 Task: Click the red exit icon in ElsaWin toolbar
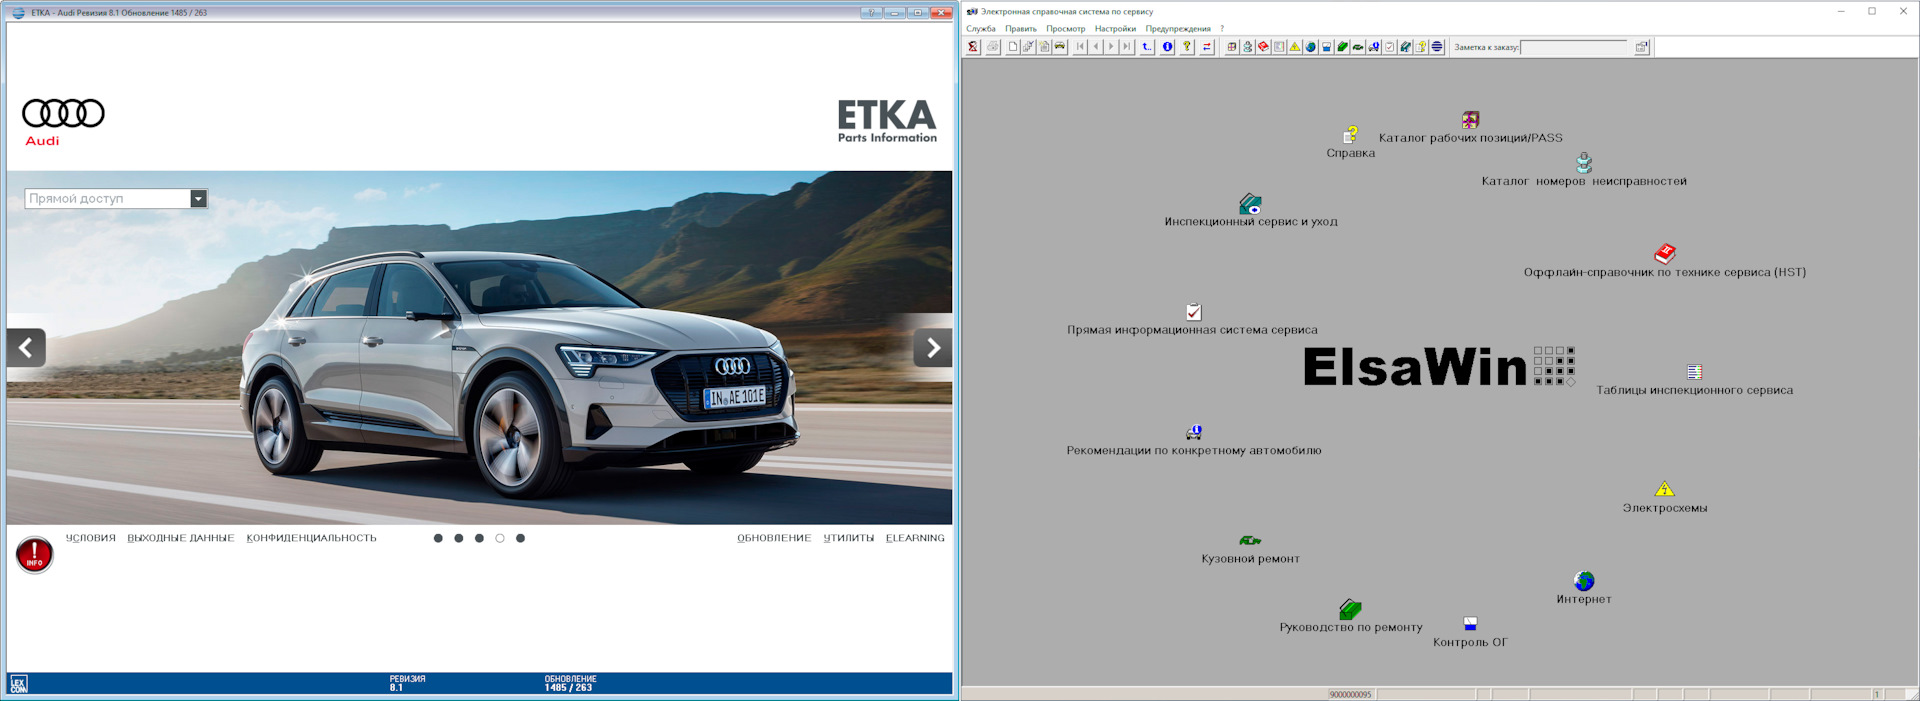(x=973, y=47)
